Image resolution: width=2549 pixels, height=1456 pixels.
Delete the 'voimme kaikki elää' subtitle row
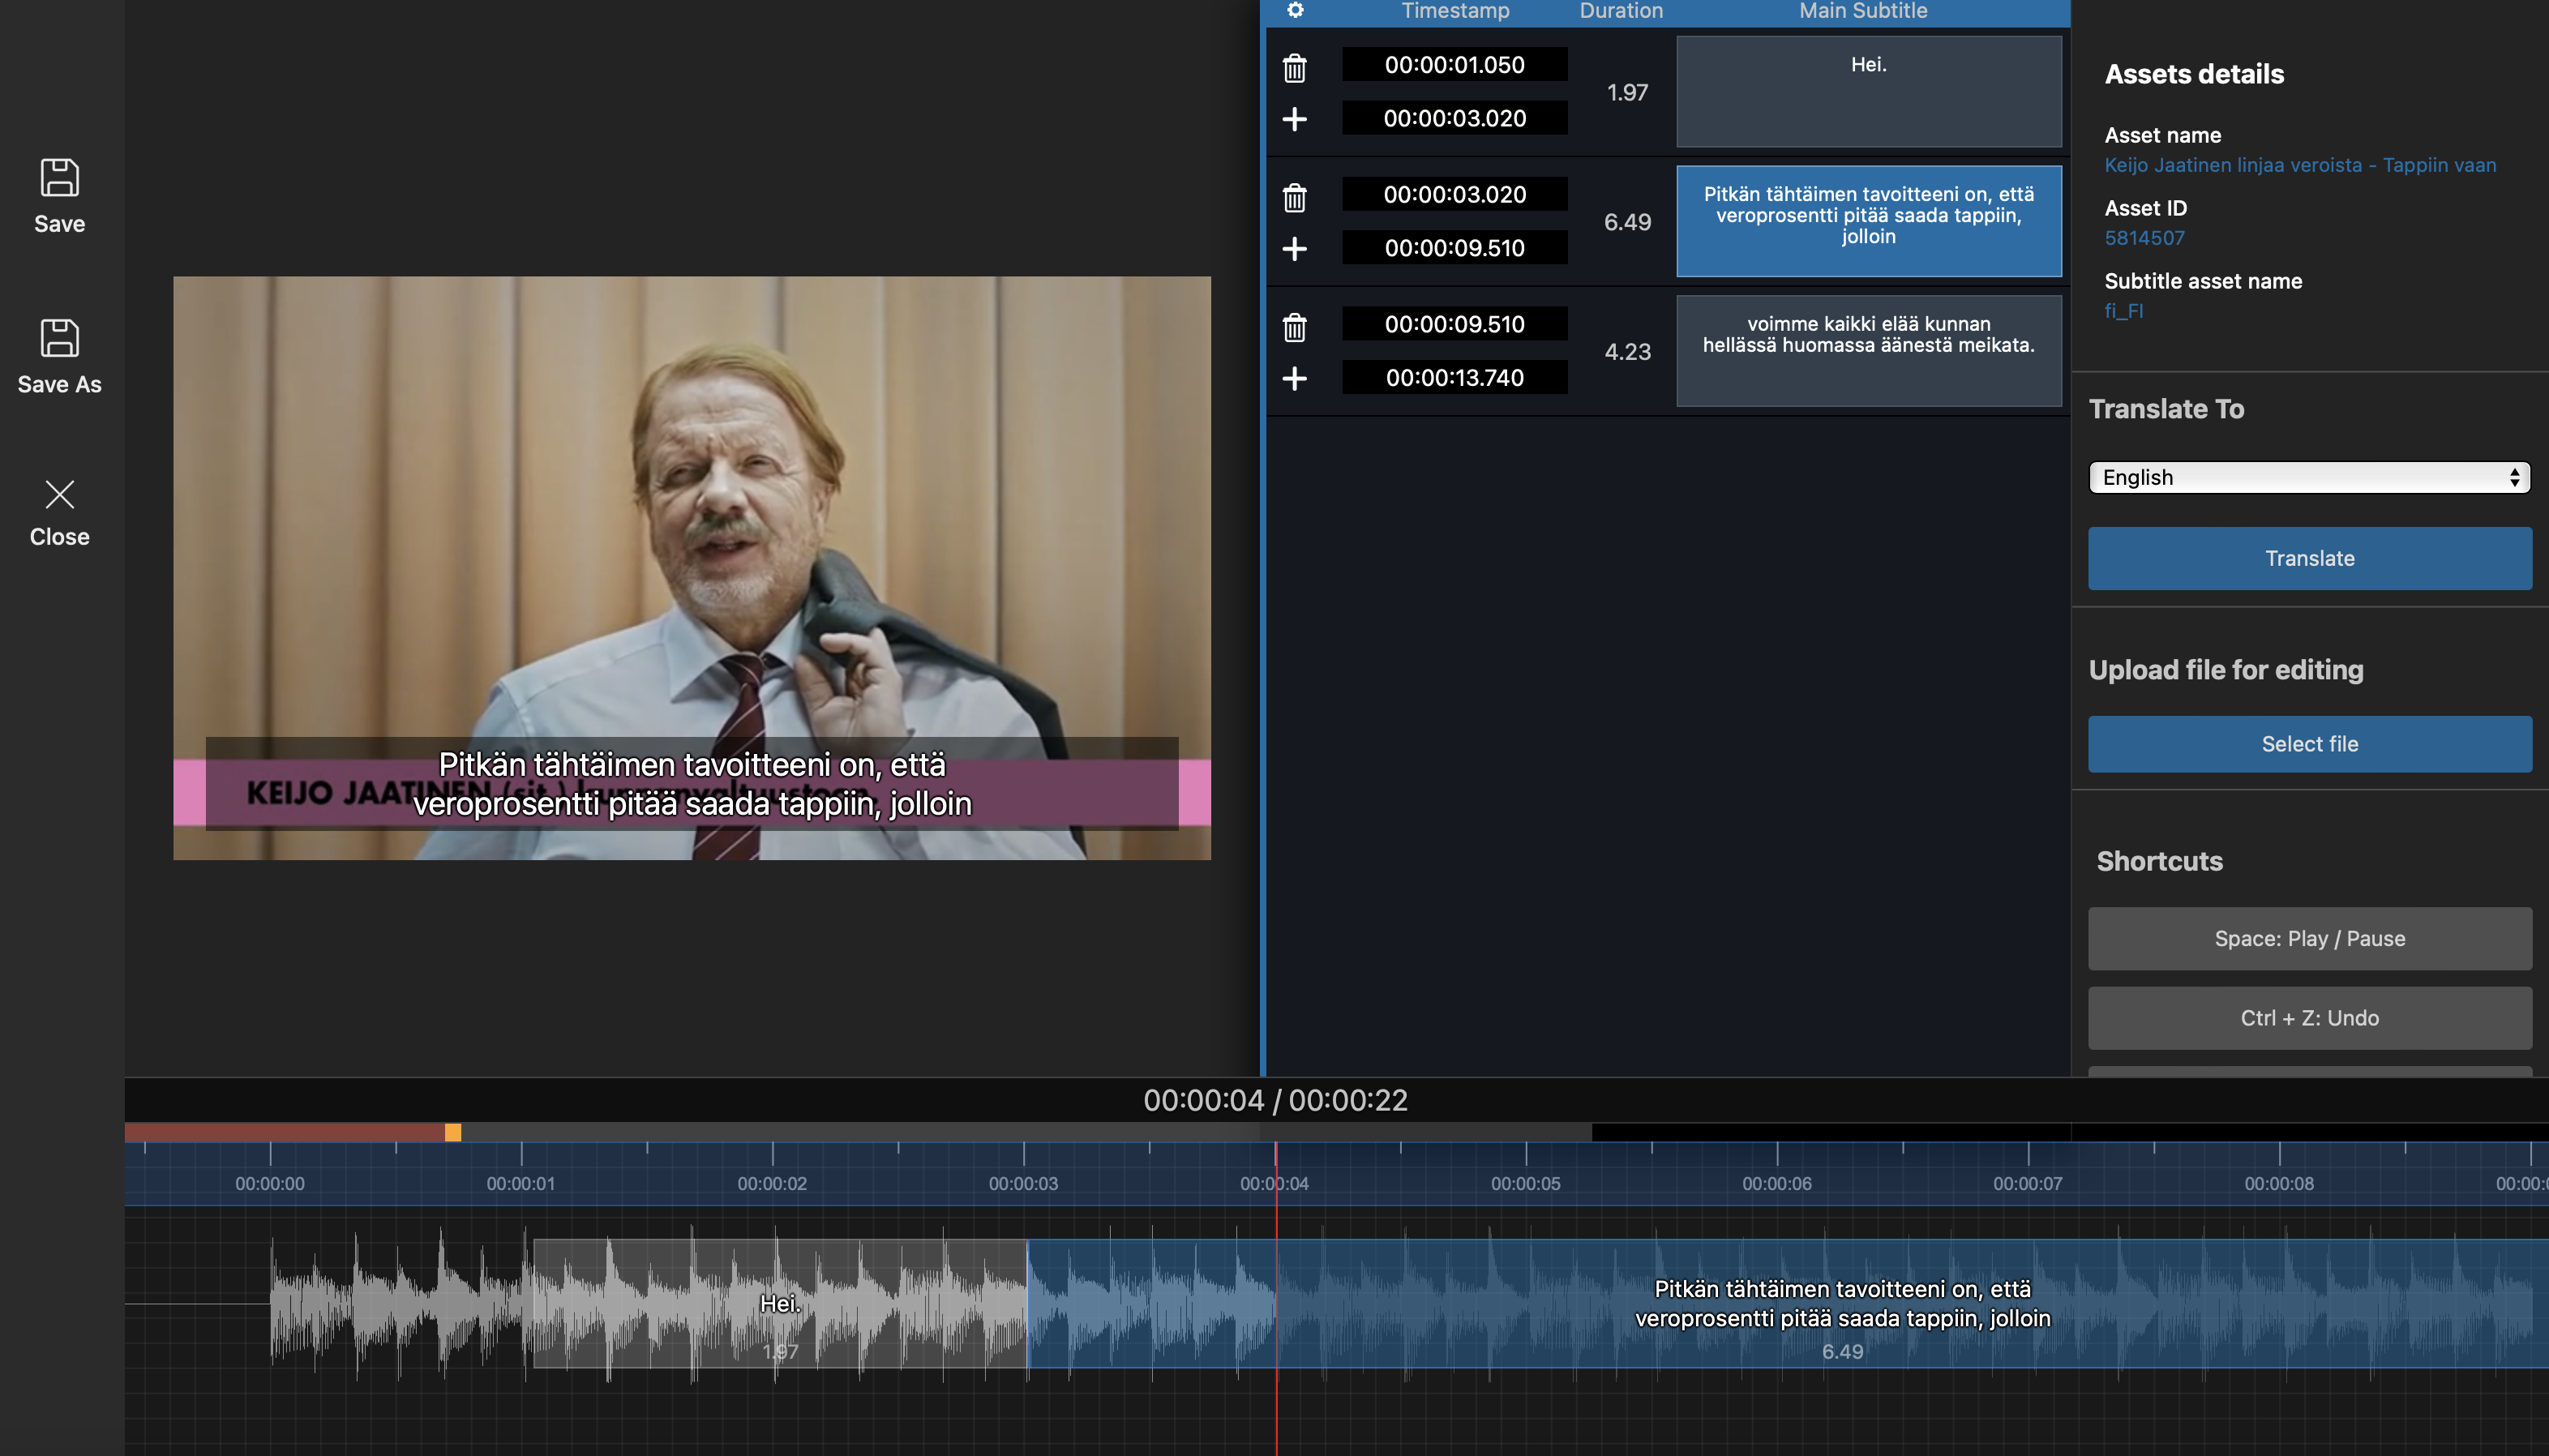[x=1295, y=328]
